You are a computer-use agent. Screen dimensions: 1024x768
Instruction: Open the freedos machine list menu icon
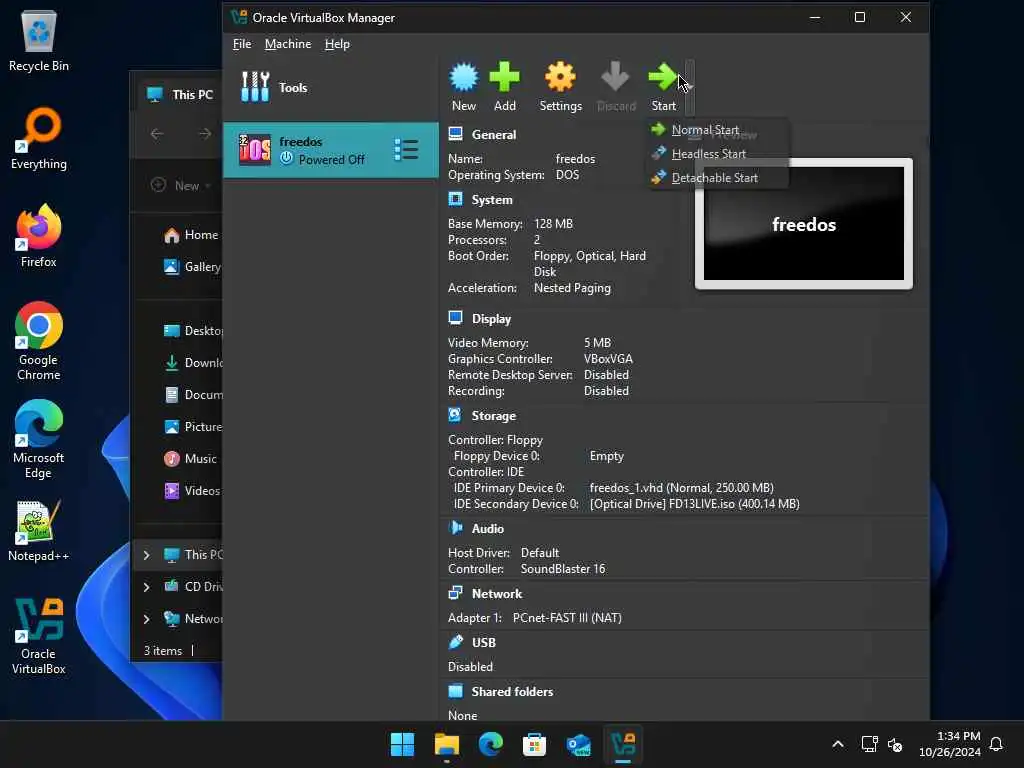click(x=406, y=150)
